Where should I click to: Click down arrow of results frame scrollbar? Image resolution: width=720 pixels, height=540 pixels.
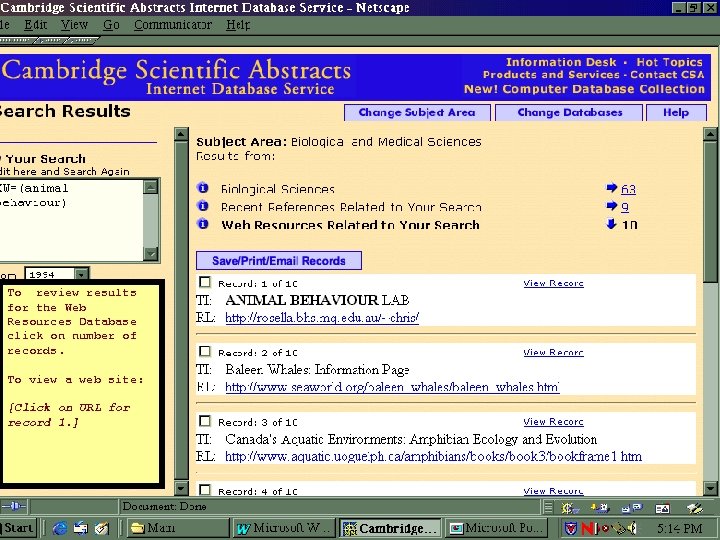click(x=710, y=488)
